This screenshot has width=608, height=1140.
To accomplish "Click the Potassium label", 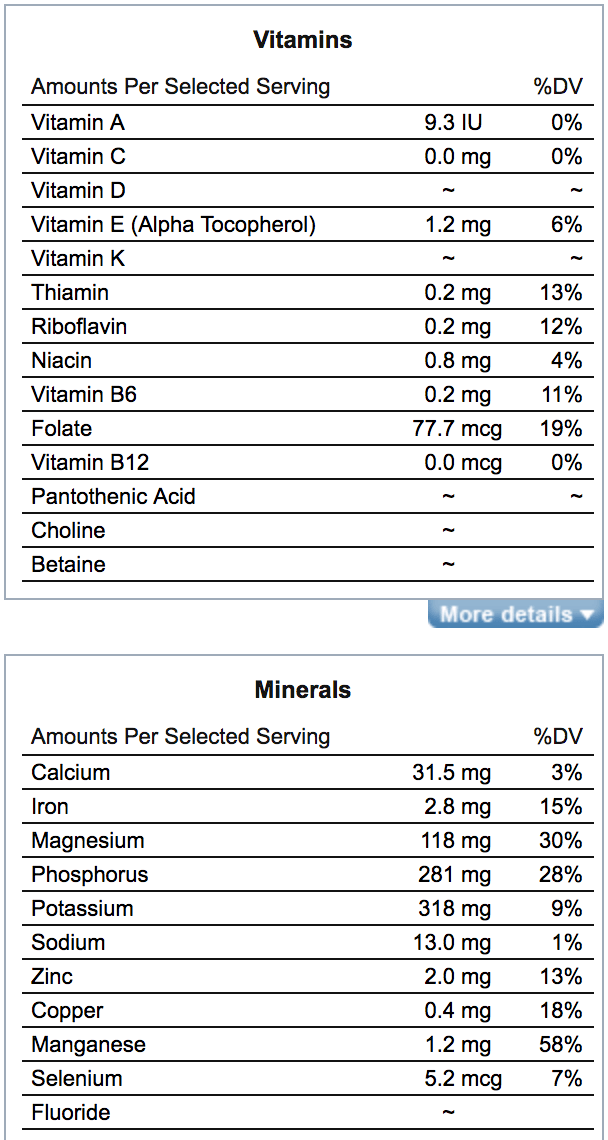I will [x=84, y=908].
